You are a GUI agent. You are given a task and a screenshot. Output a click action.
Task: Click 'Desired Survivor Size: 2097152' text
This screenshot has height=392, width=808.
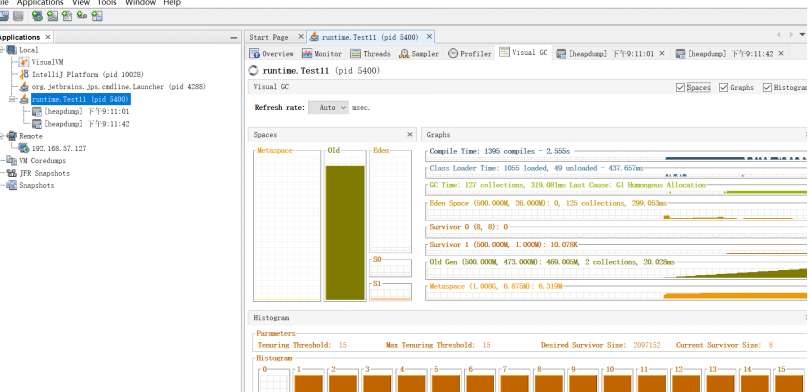click(600, 345)
